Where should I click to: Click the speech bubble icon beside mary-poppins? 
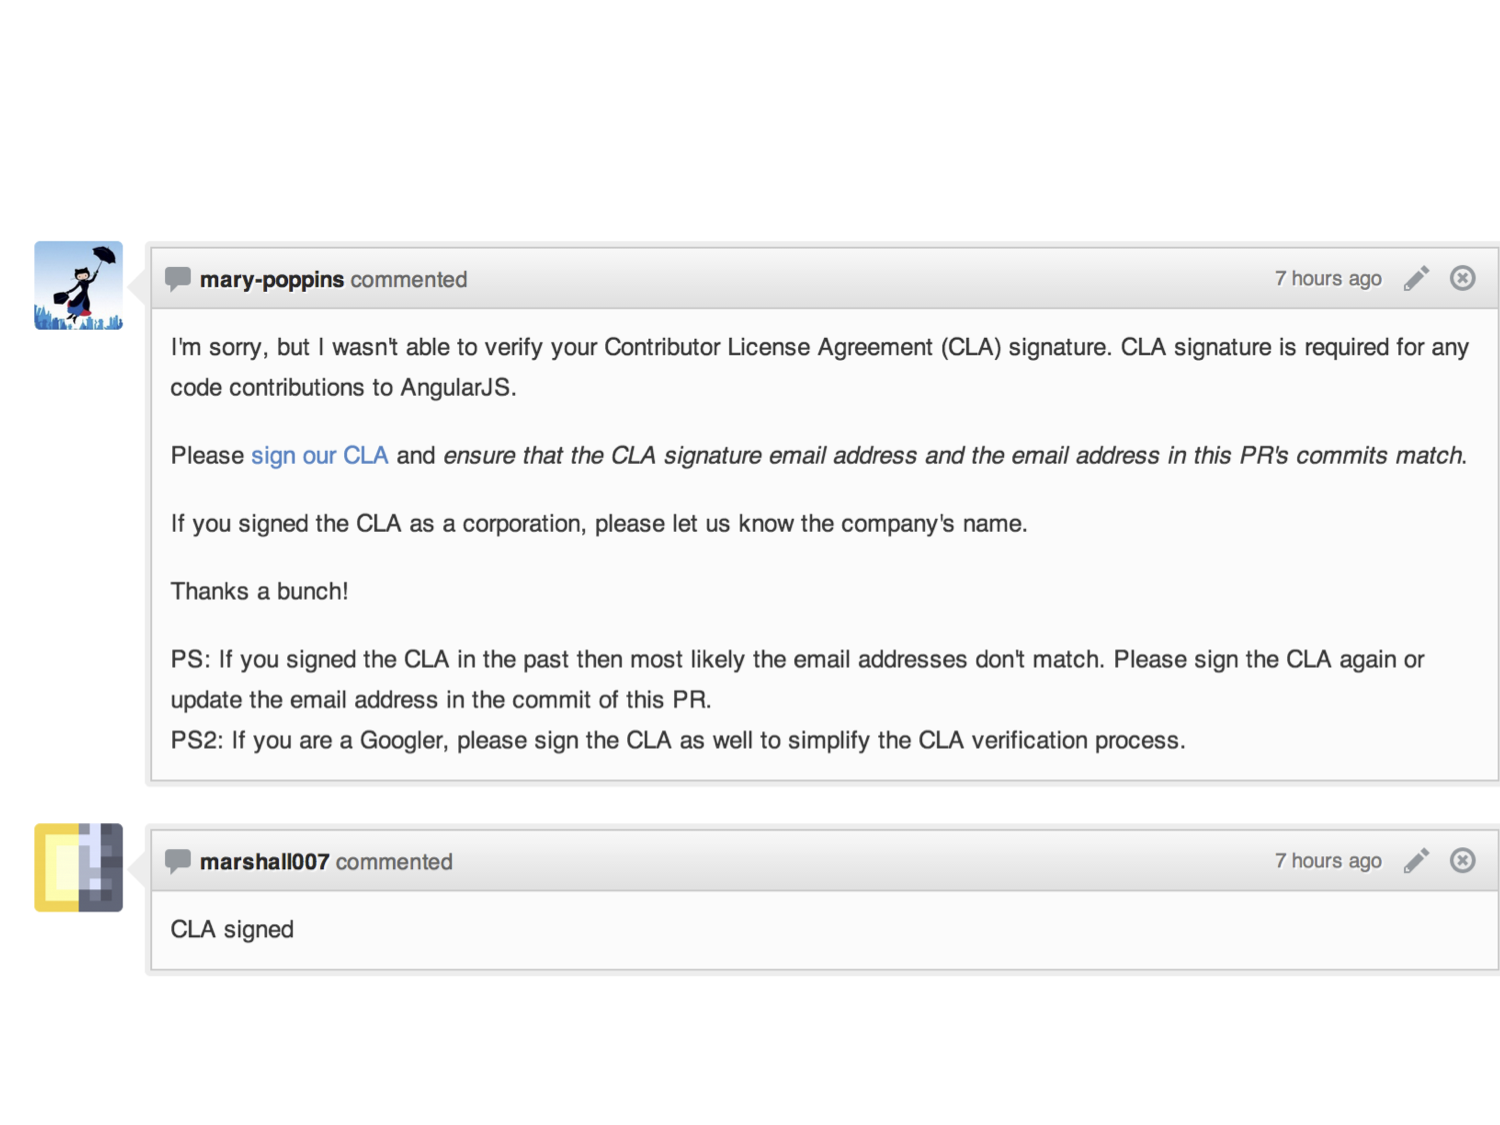click(x=178, y=279)
